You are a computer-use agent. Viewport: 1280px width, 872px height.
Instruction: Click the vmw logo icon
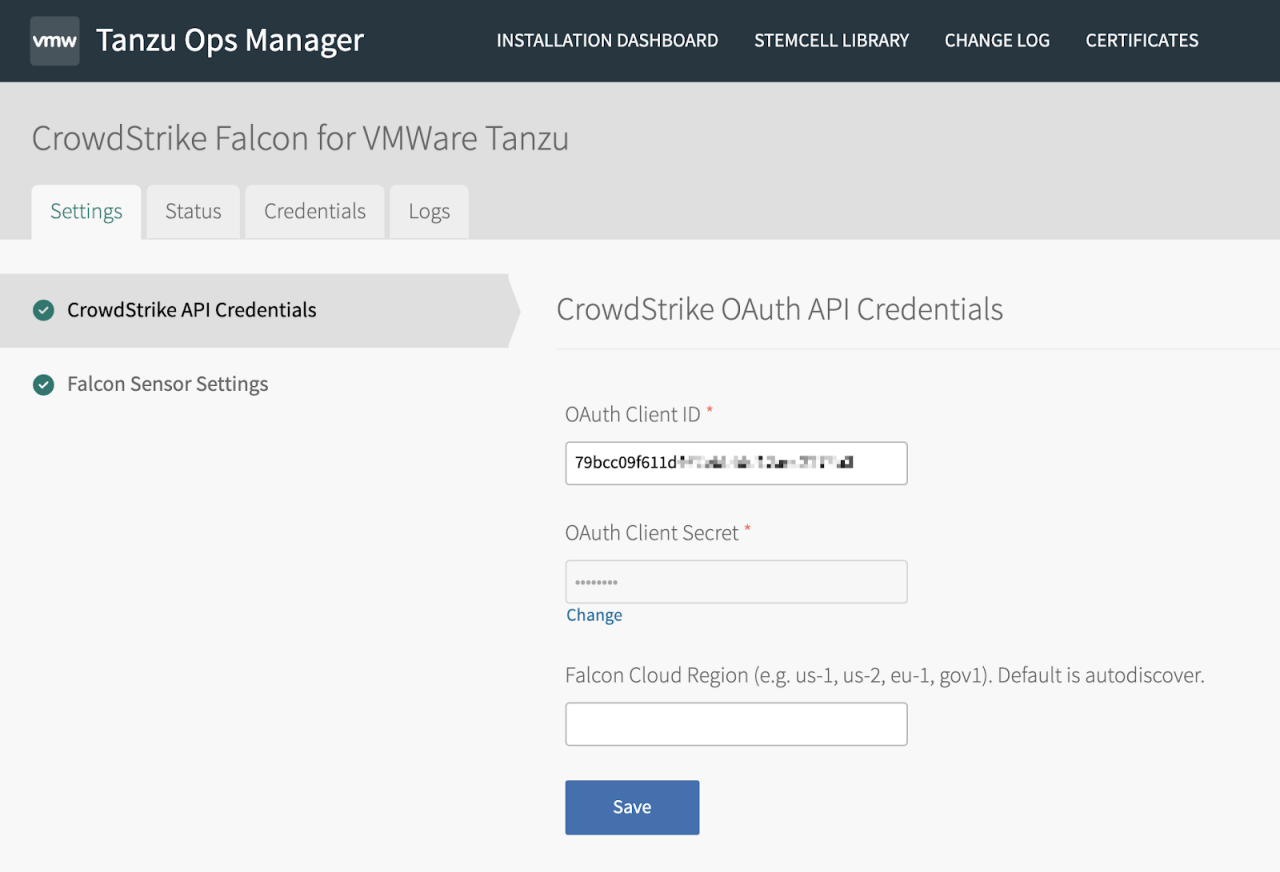click(x=55, y=41)
